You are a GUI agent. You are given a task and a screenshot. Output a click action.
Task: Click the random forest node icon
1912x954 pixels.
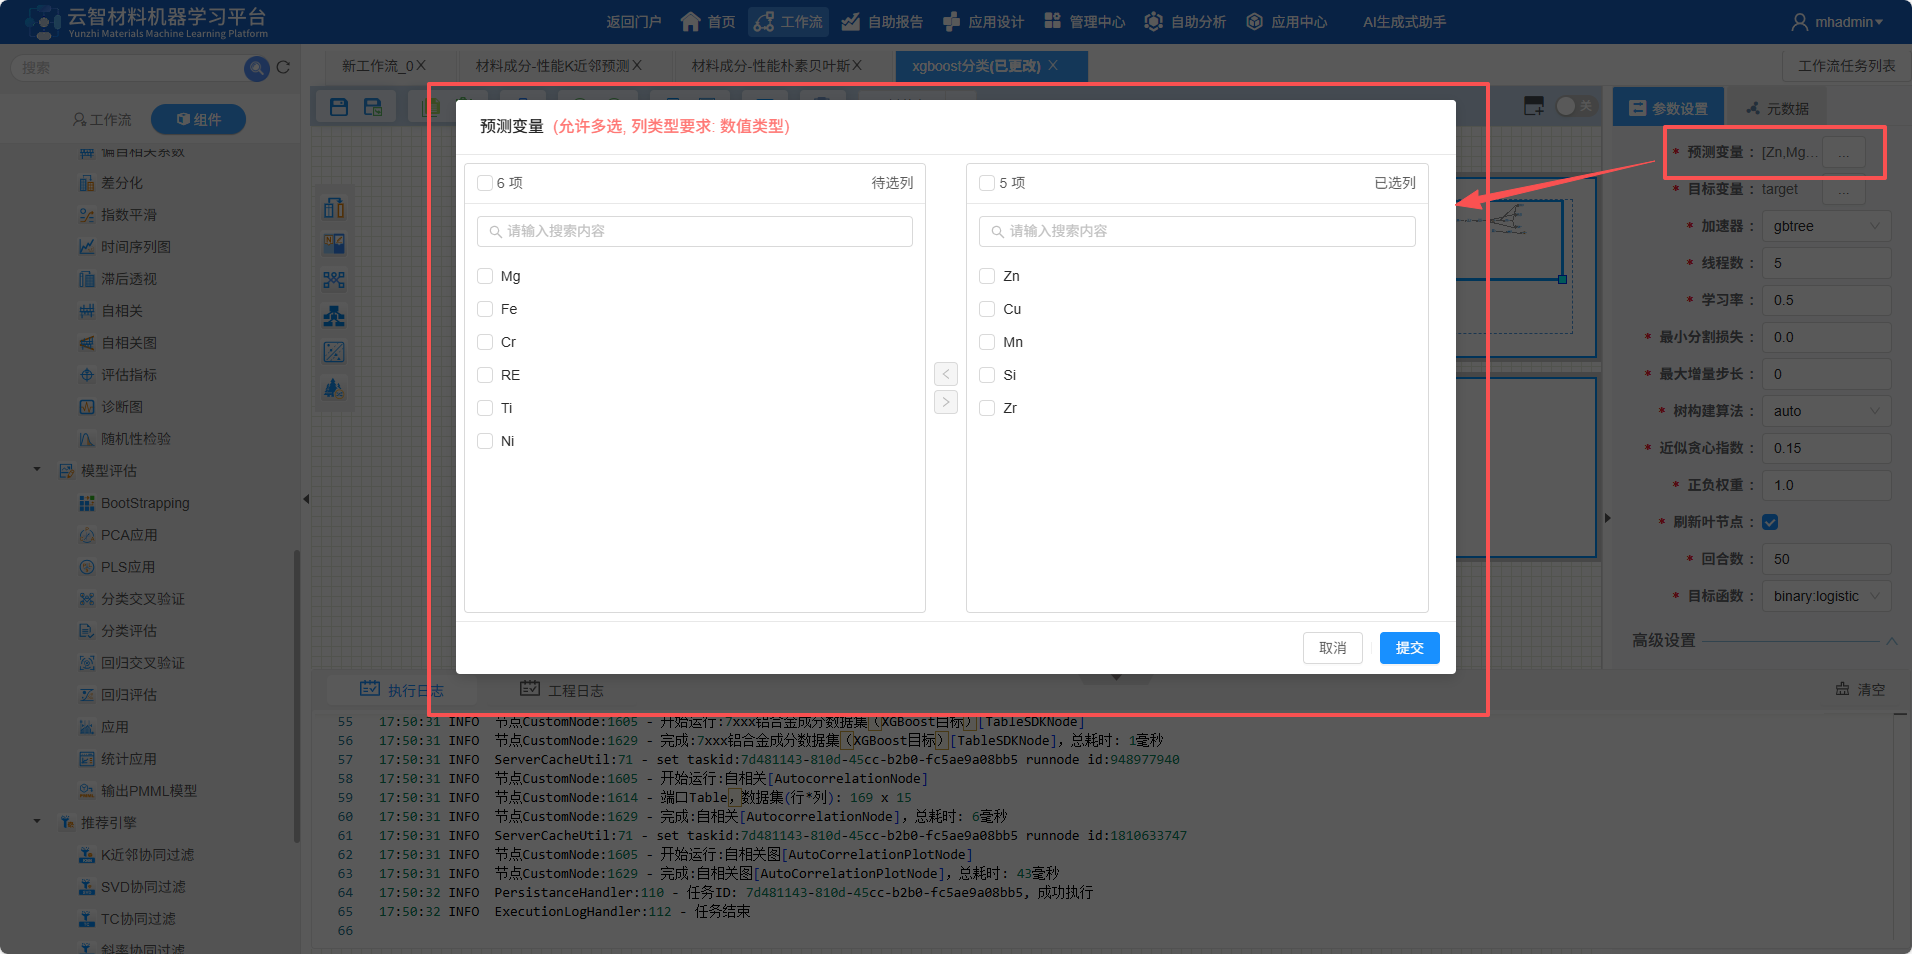click(334, 389)
